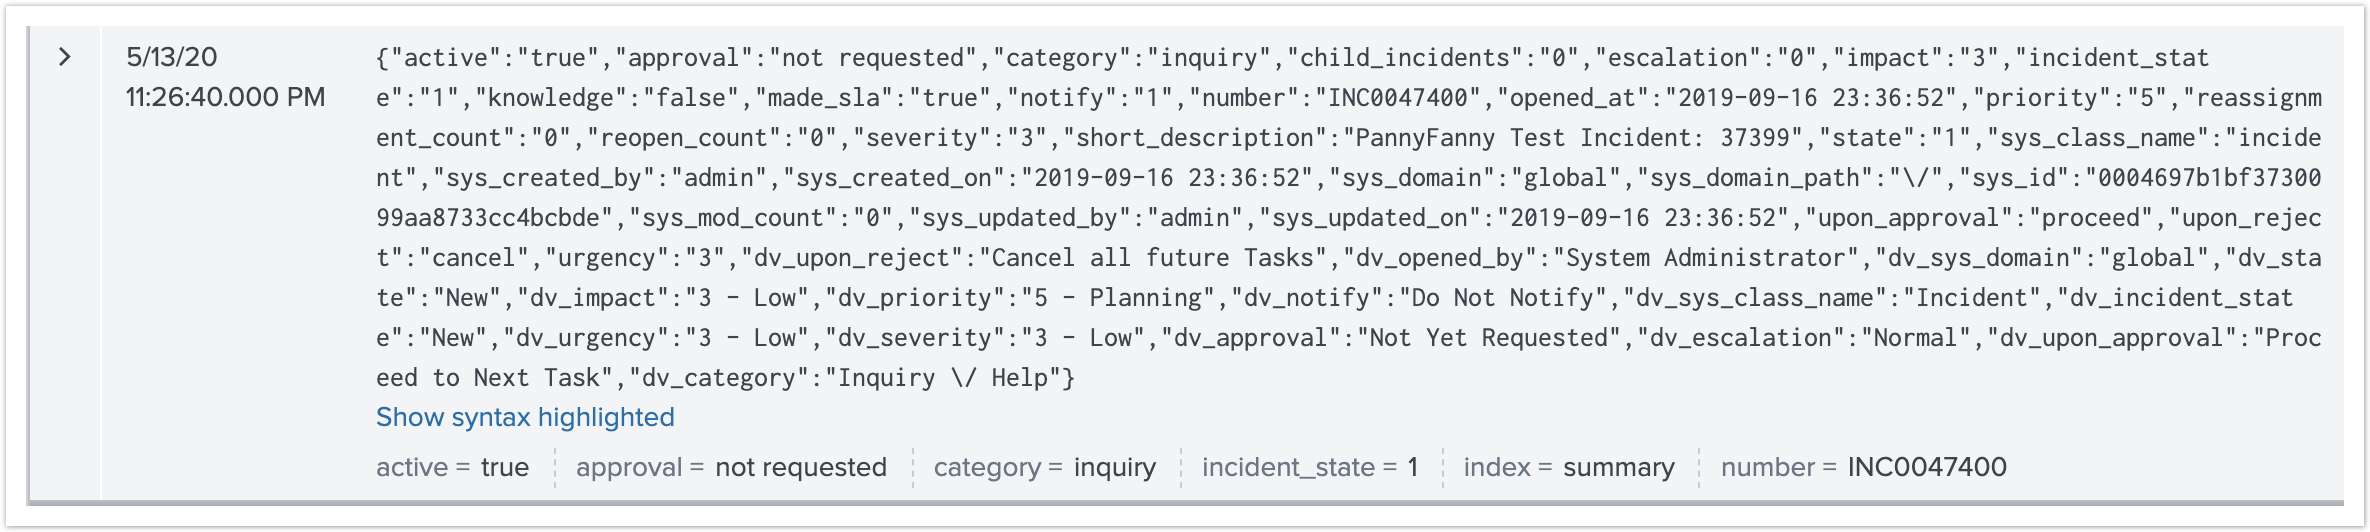Select the active field value true
The image size is (2370, 532).
(505, 467)
